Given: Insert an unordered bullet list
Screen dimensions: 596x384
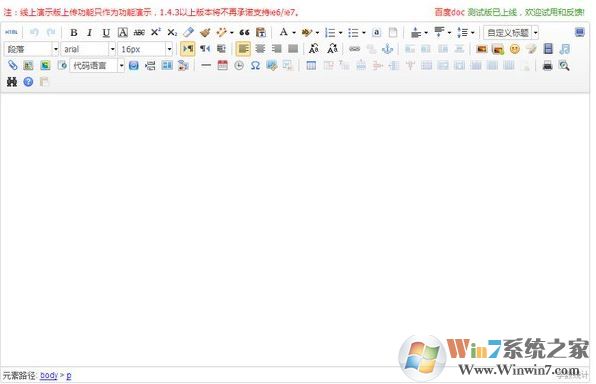Looking at the screenshot, I should (353, 33).
